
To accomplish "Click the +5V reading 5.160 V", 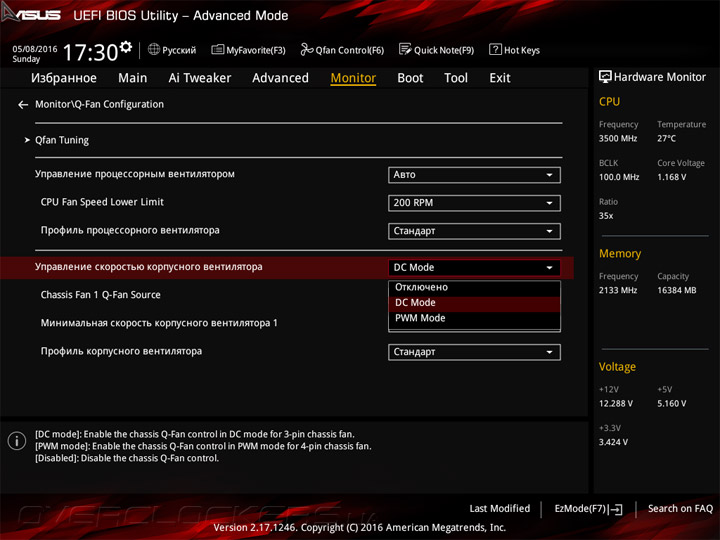I will [671, 404].
